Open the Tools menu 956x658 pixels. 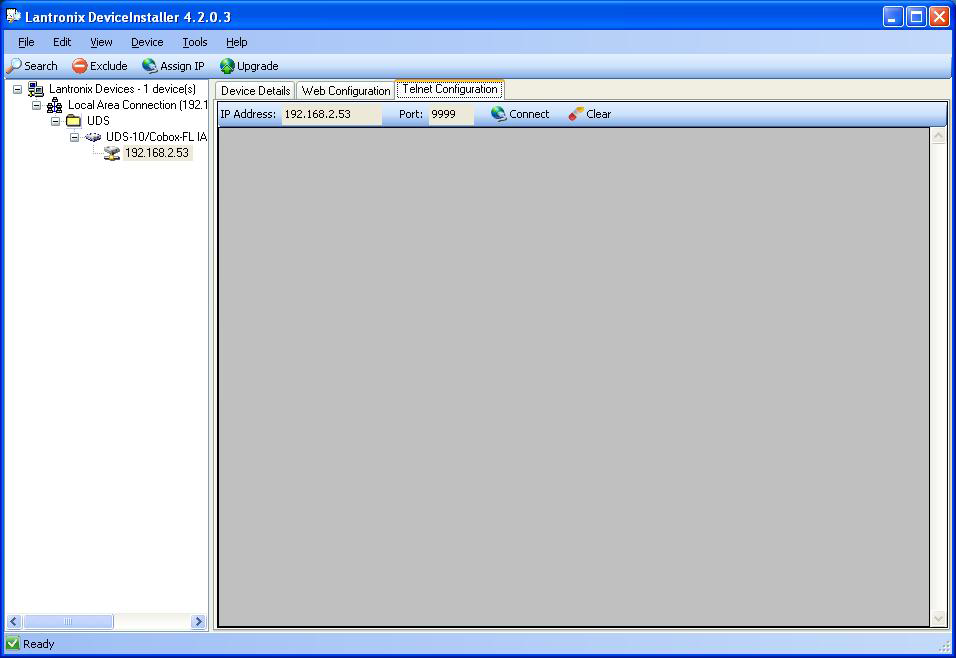click(x=194, y=42)
